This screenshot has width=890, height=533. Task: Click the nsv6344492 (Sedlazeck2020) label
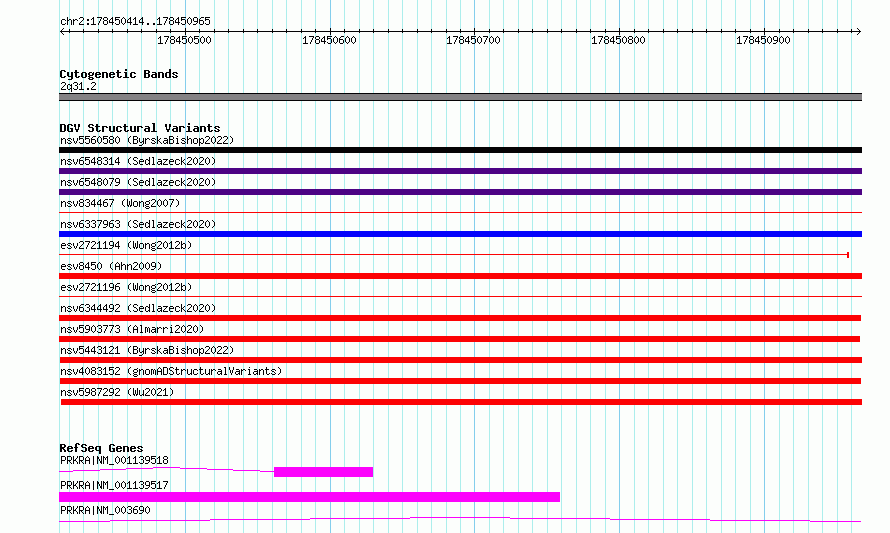pos(138,308)
